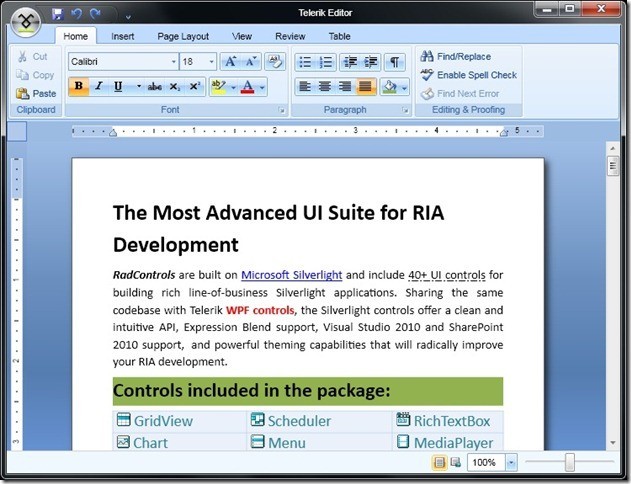Viewport: 631px width, 484px height.
Task: Click the vertical scrollbar thumb
Action: point(613,166)
